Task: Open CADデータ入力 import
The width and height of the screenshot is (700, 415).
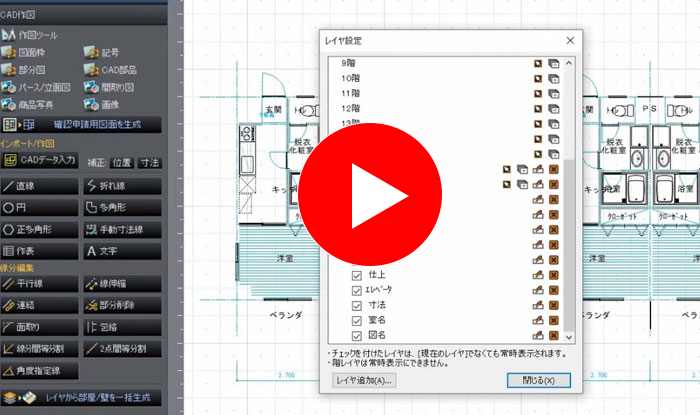Action: click(40, 160)
